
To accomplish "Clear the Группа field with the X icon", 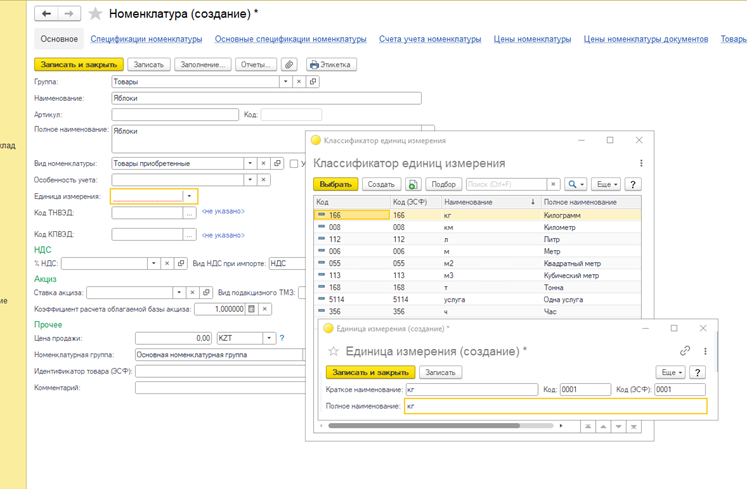I will (x=299, y=82).
